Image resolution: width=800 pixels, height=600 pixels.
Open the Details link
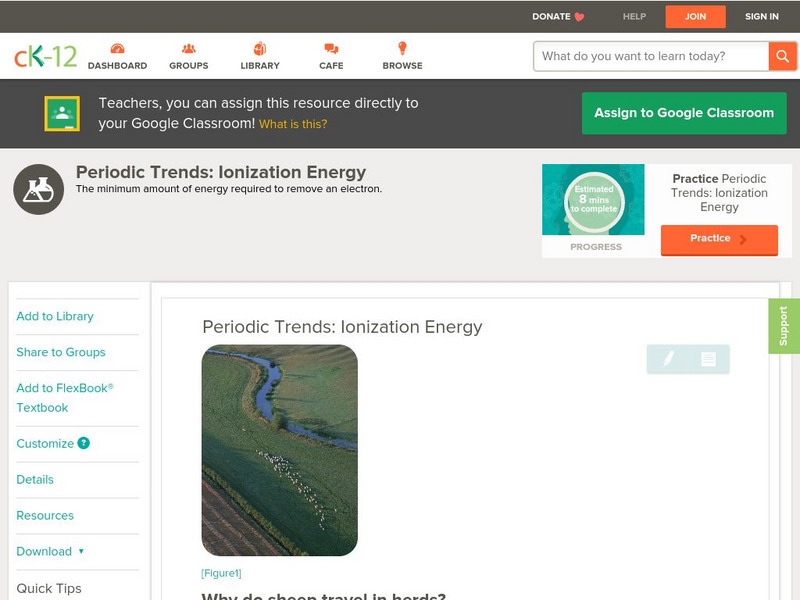click(x=35, y=480)
